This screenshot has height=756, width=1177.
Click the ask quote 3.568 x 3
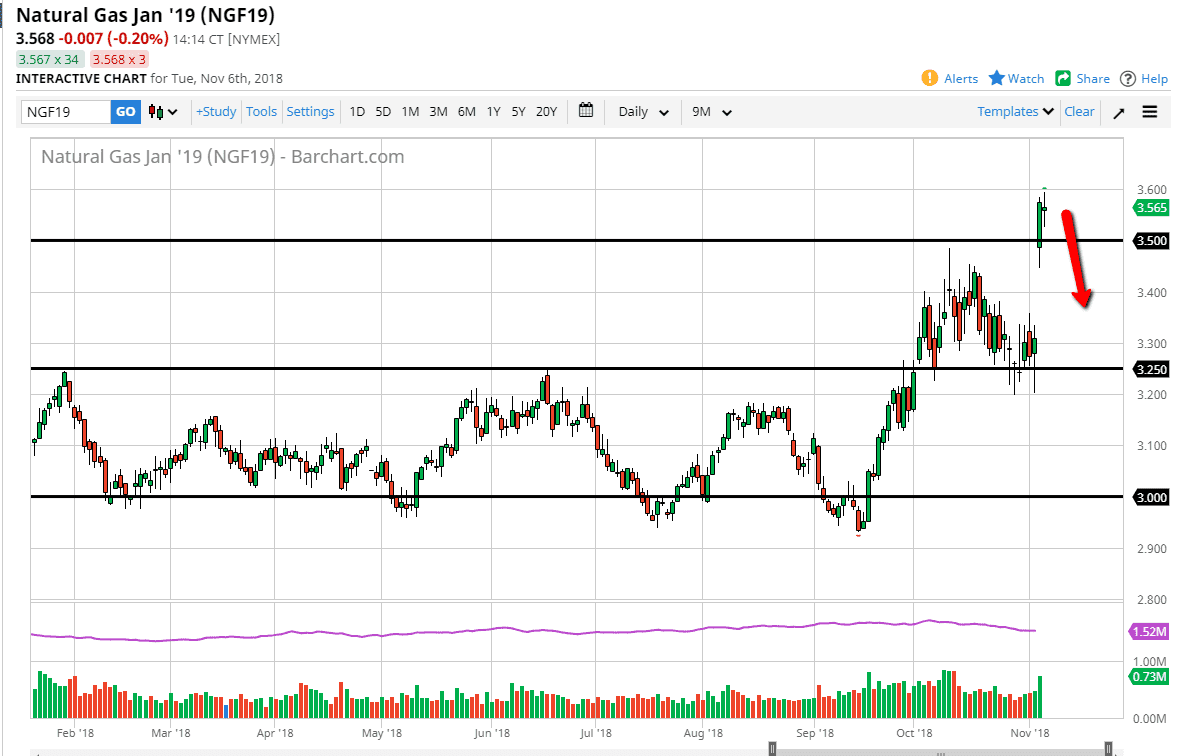tap(119, 59)
